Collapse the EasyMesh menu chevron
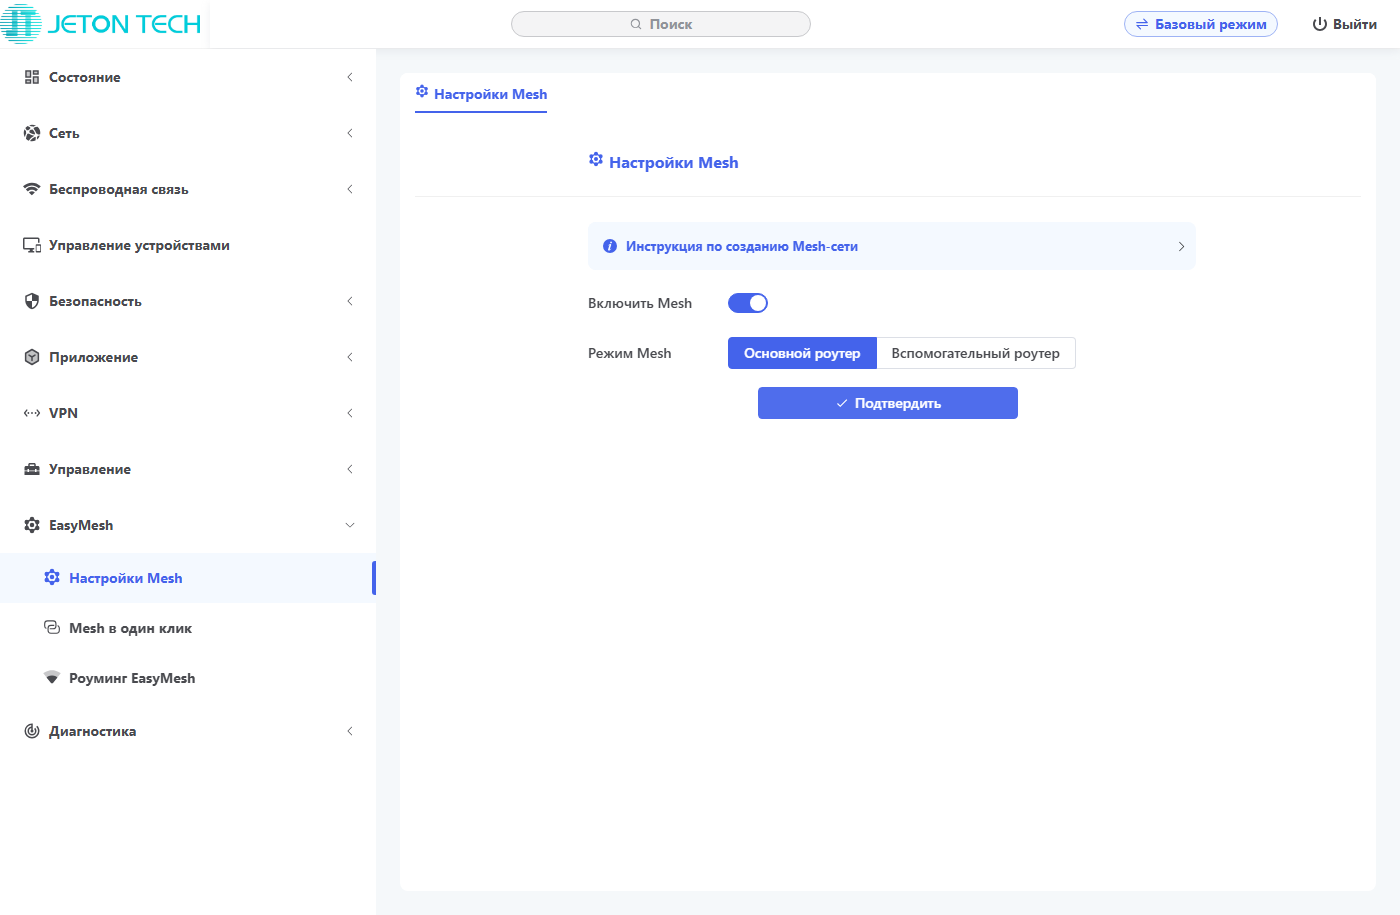1400x915 pixels. 350,525
